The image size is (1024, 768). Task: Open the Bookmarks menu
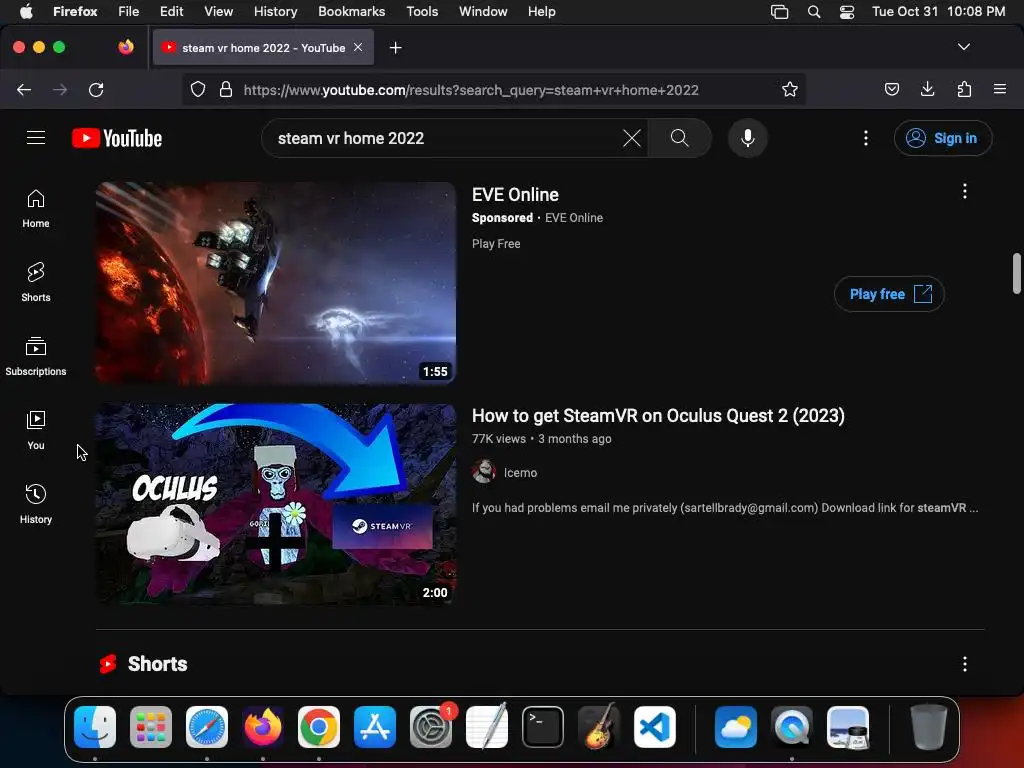(351, 12)
